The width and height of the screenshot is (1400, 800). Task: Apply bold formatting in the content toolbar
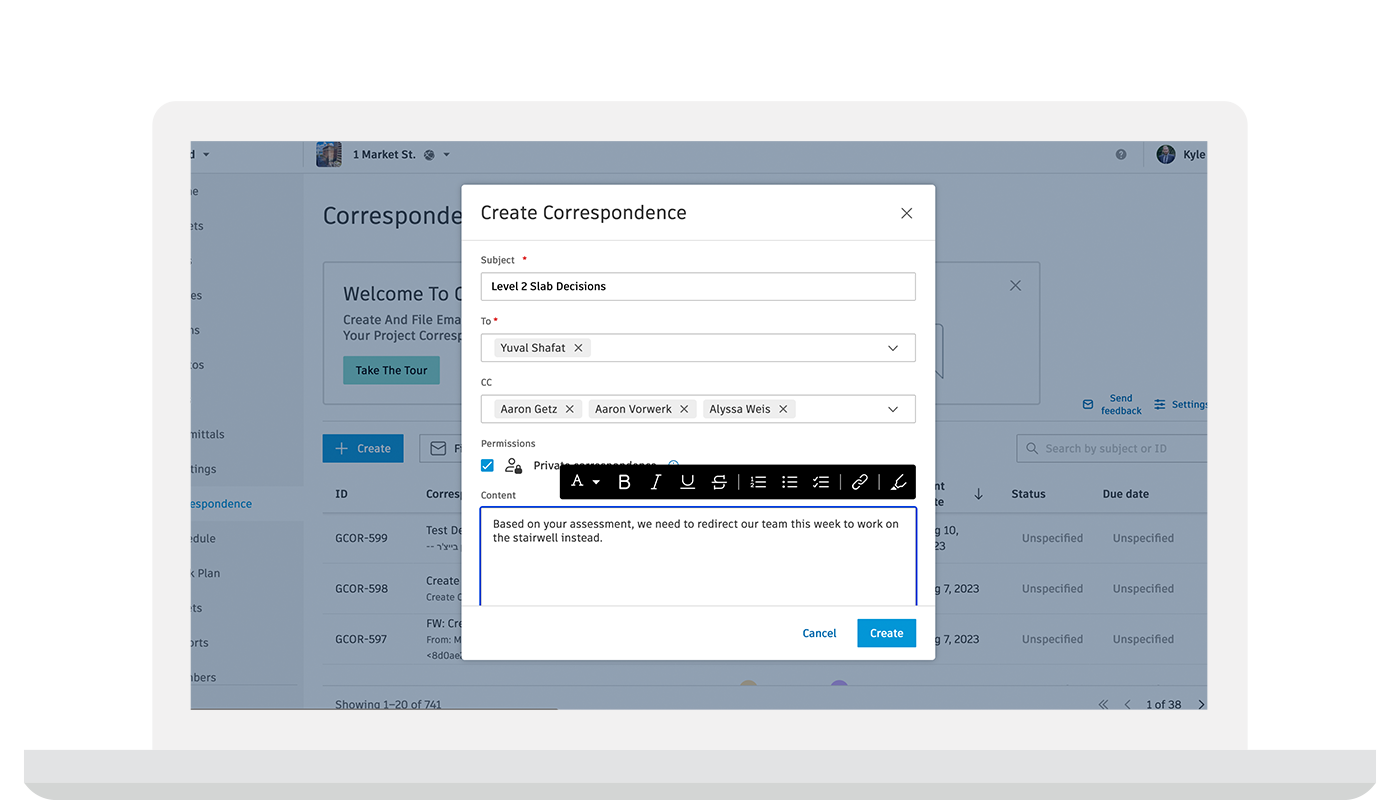[x=624, y=482]
